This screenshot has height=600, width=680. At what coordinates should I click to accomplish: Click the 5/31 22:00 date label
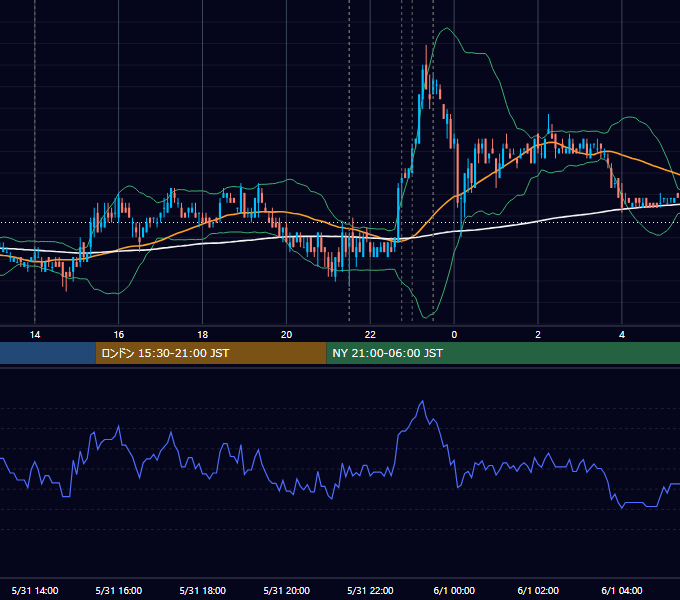[x=370, y=590]
